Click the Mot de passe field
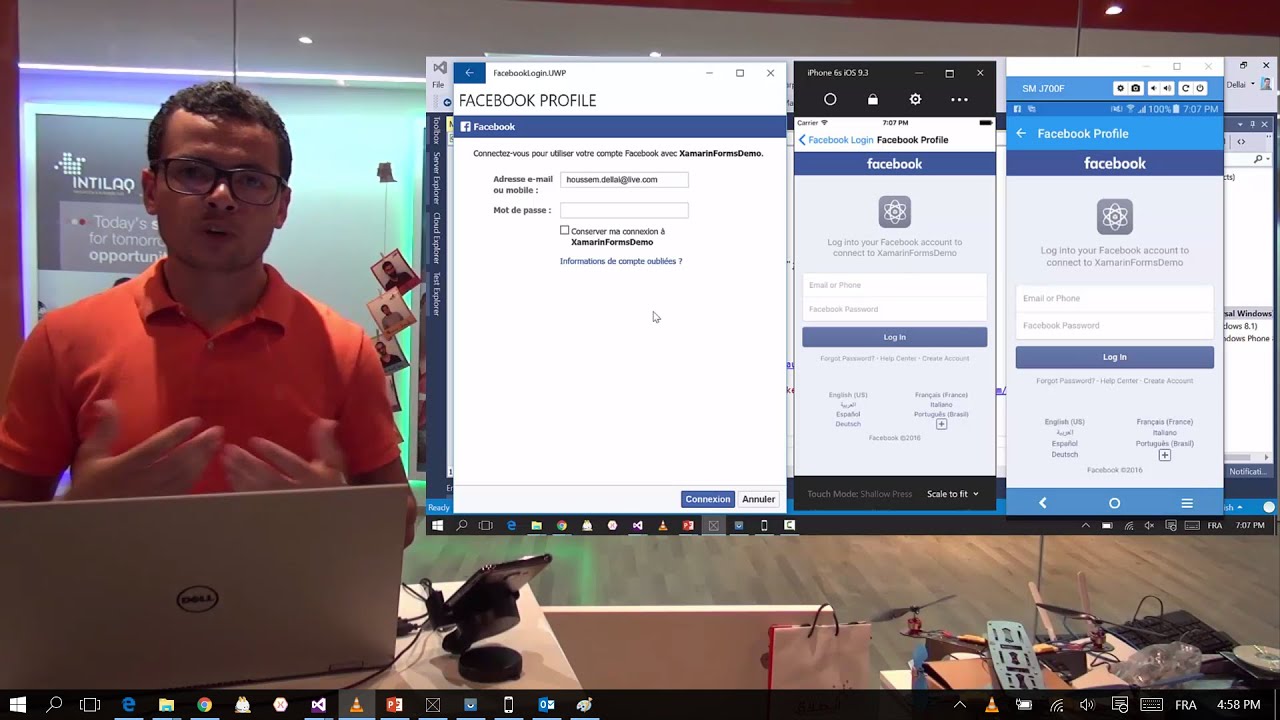1280x720 pixels. [x=624, y=210]
